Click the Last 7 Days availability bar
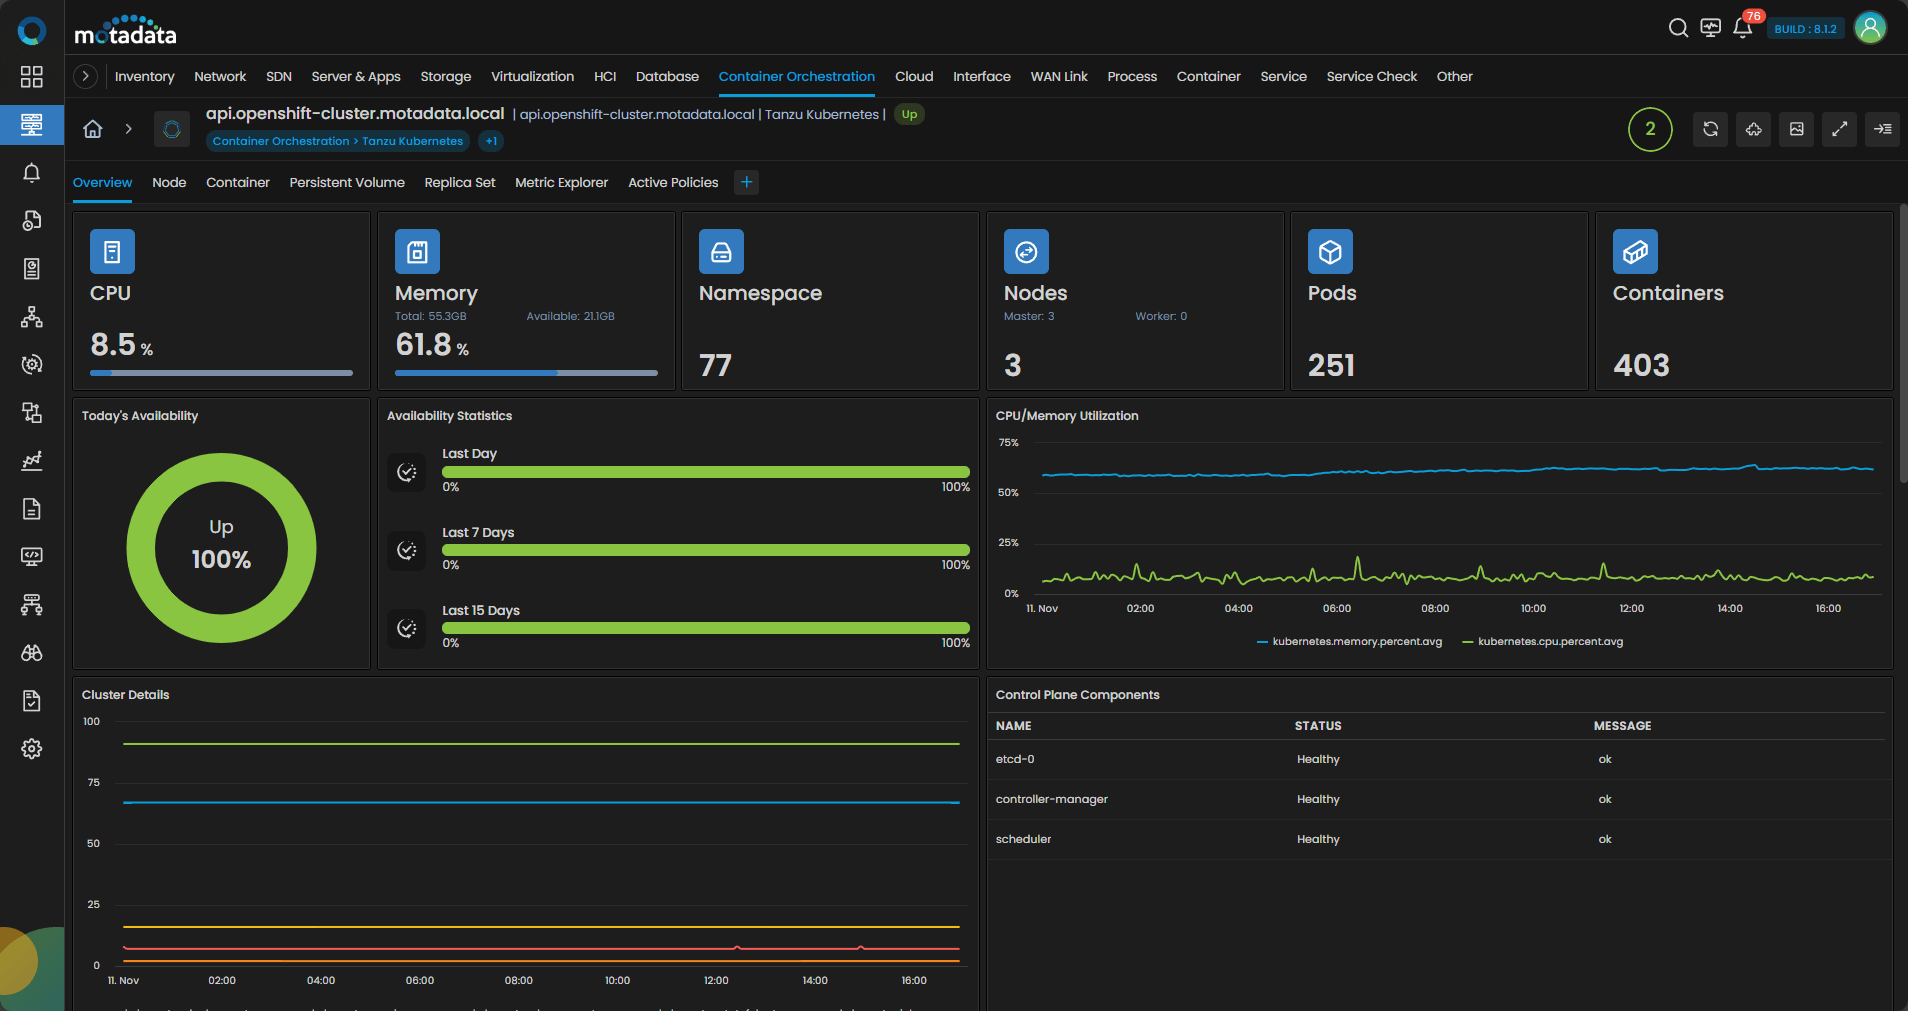1908x1011 pixels. tap(705, 550)
